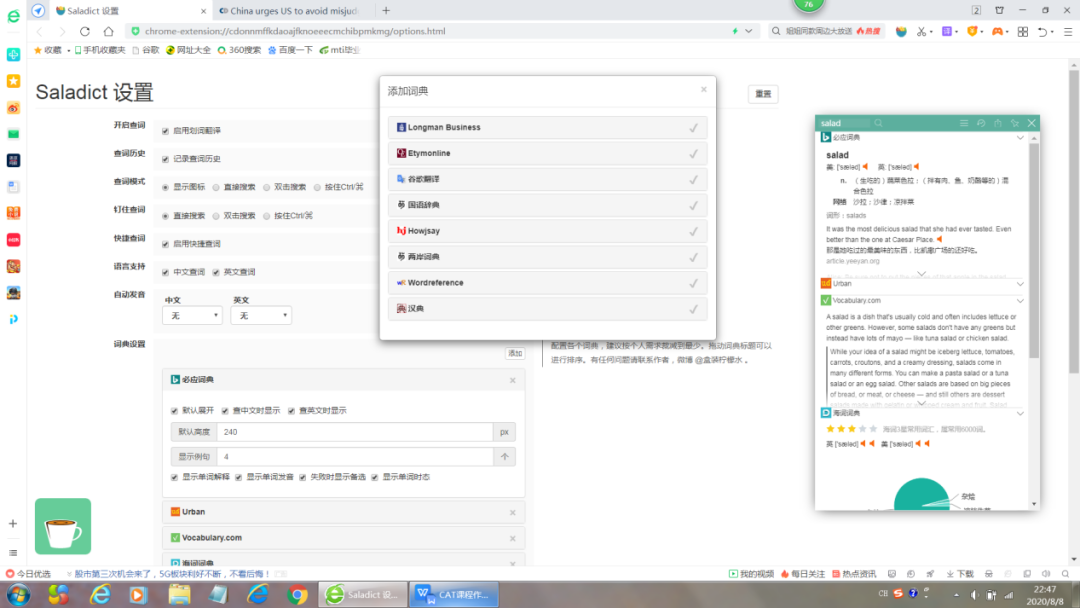
Task: Toggle the 记录查词历史 checkbox
Action: (x=165, y=159)
